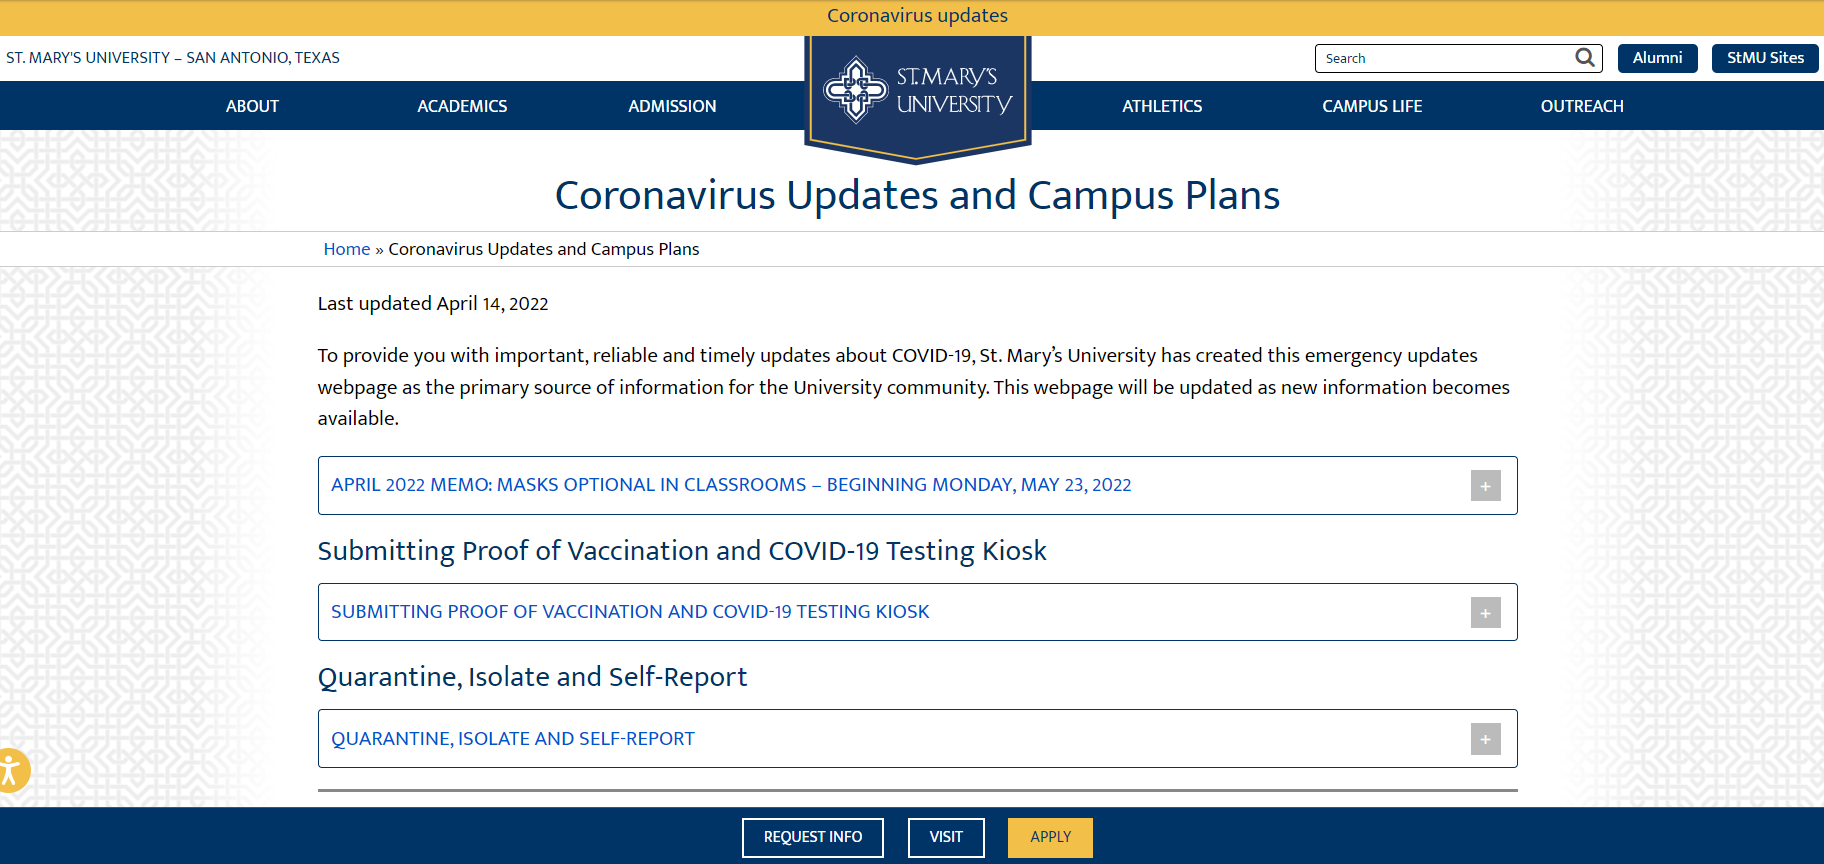The width and height of the screenshot is (1824, 864).
Task: Click the yellow Apply button
Action: tap(1050, 837)
